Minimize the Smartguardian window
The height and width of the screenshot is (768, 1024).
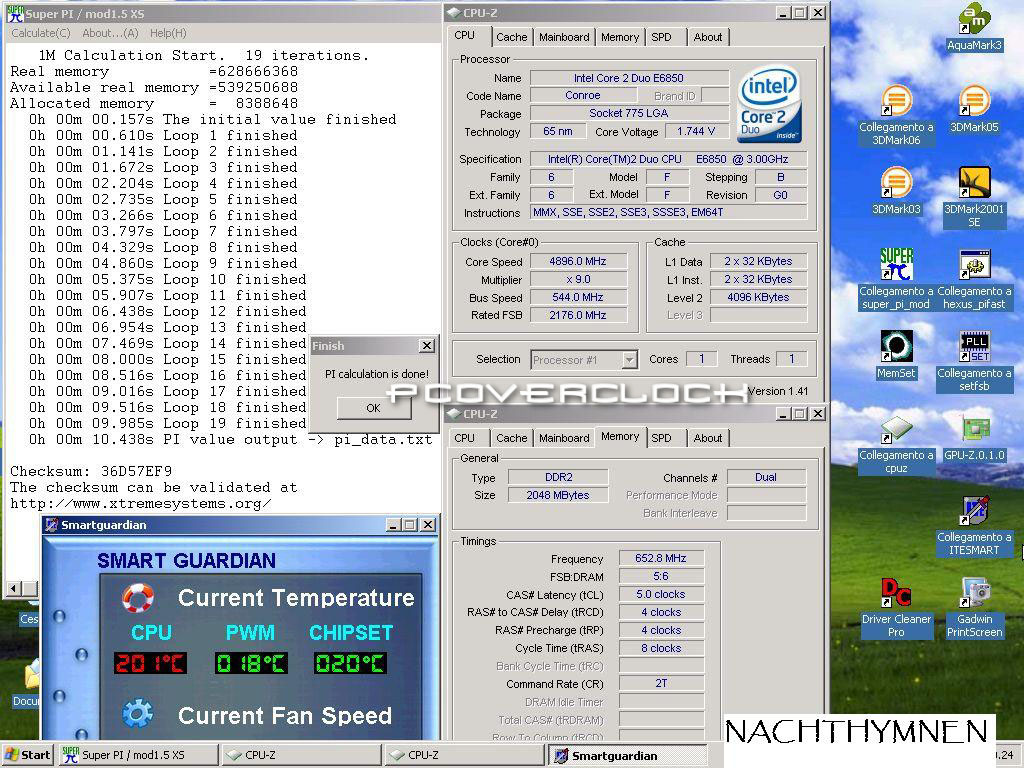tap(393, 524)
